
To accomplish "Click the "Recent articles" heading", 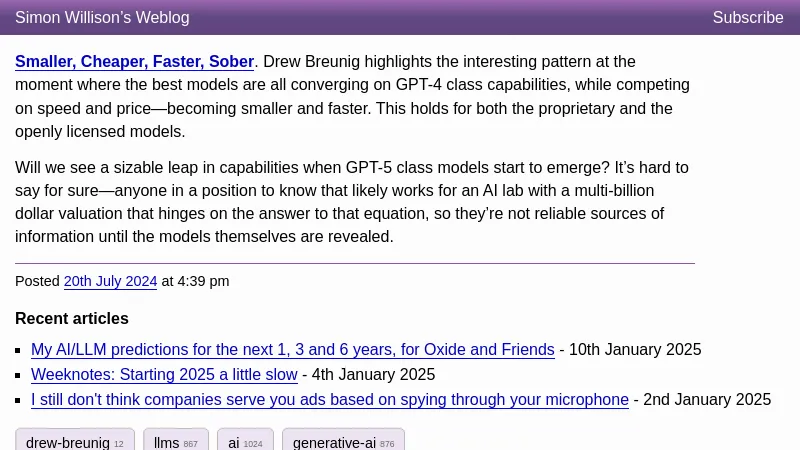I will tap(72, 319).
